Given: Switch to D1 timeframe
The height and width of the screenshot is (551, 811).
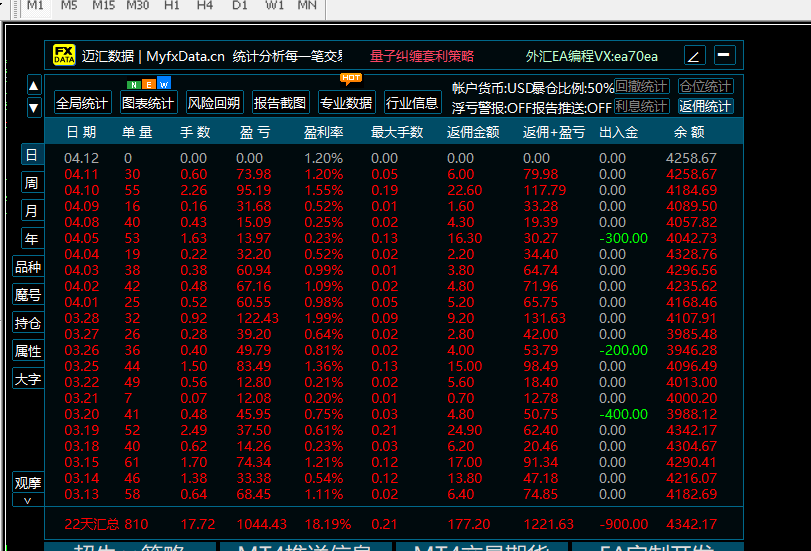Looking at the screenshot, I should point(239,6).
